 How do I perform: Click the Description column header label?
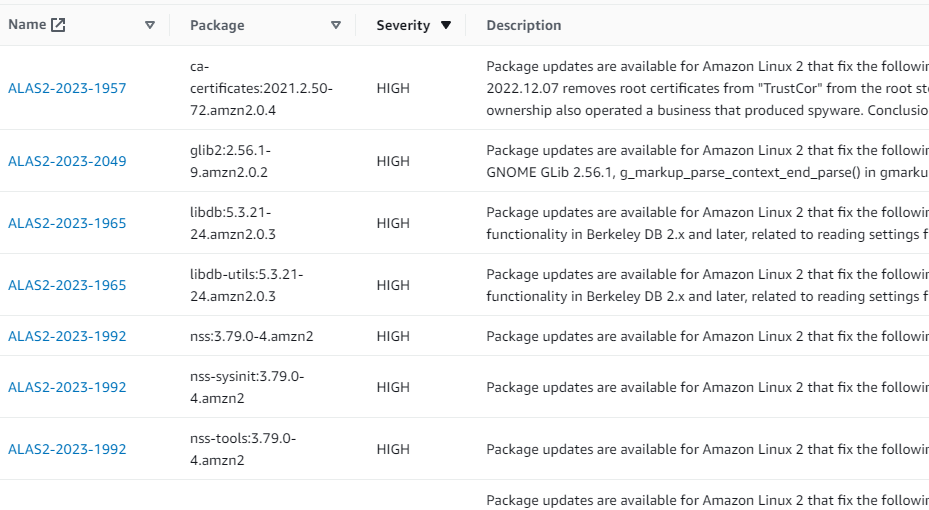[523, 25]
